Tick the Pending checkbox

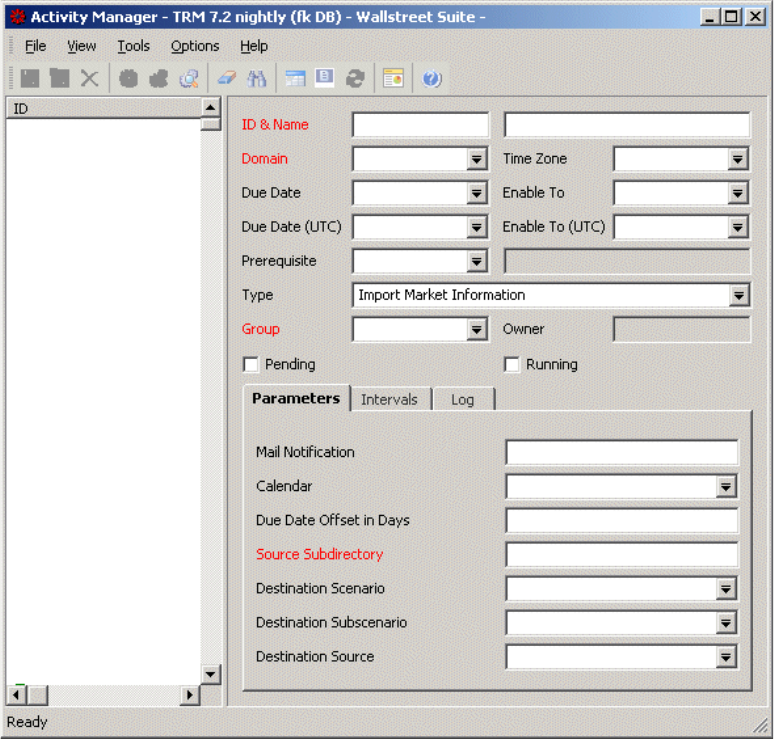point(251,365)
